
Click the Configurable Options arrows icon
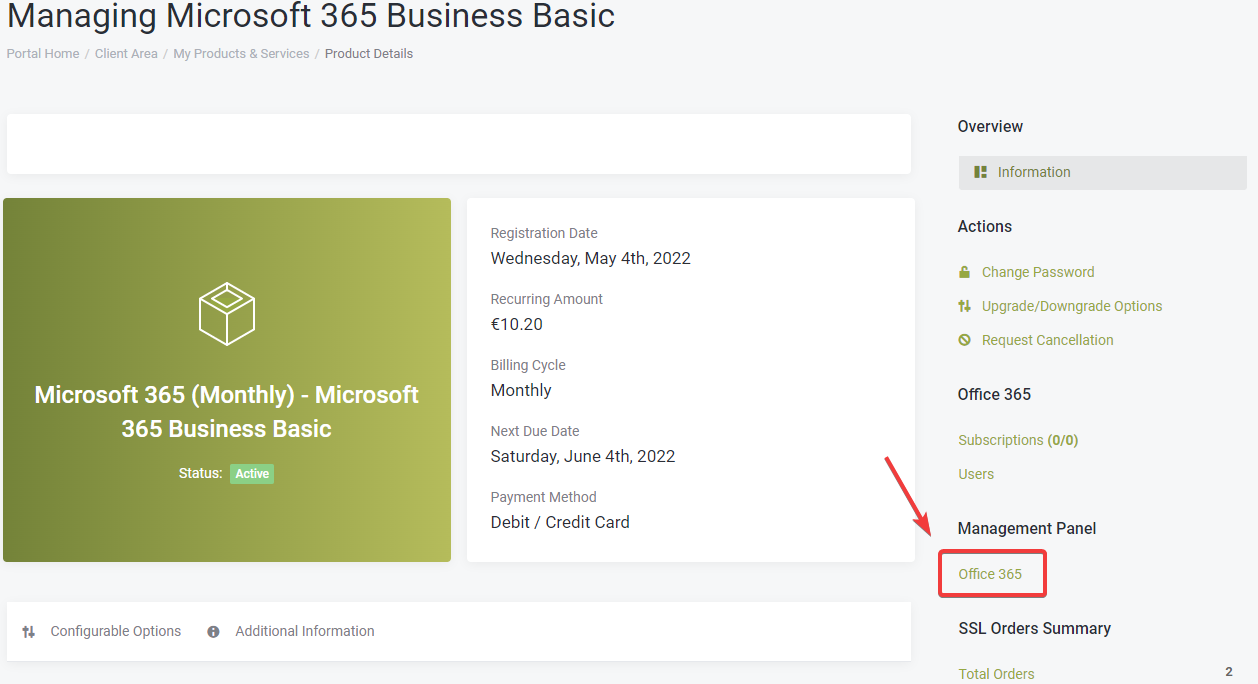tap(29, 632)
